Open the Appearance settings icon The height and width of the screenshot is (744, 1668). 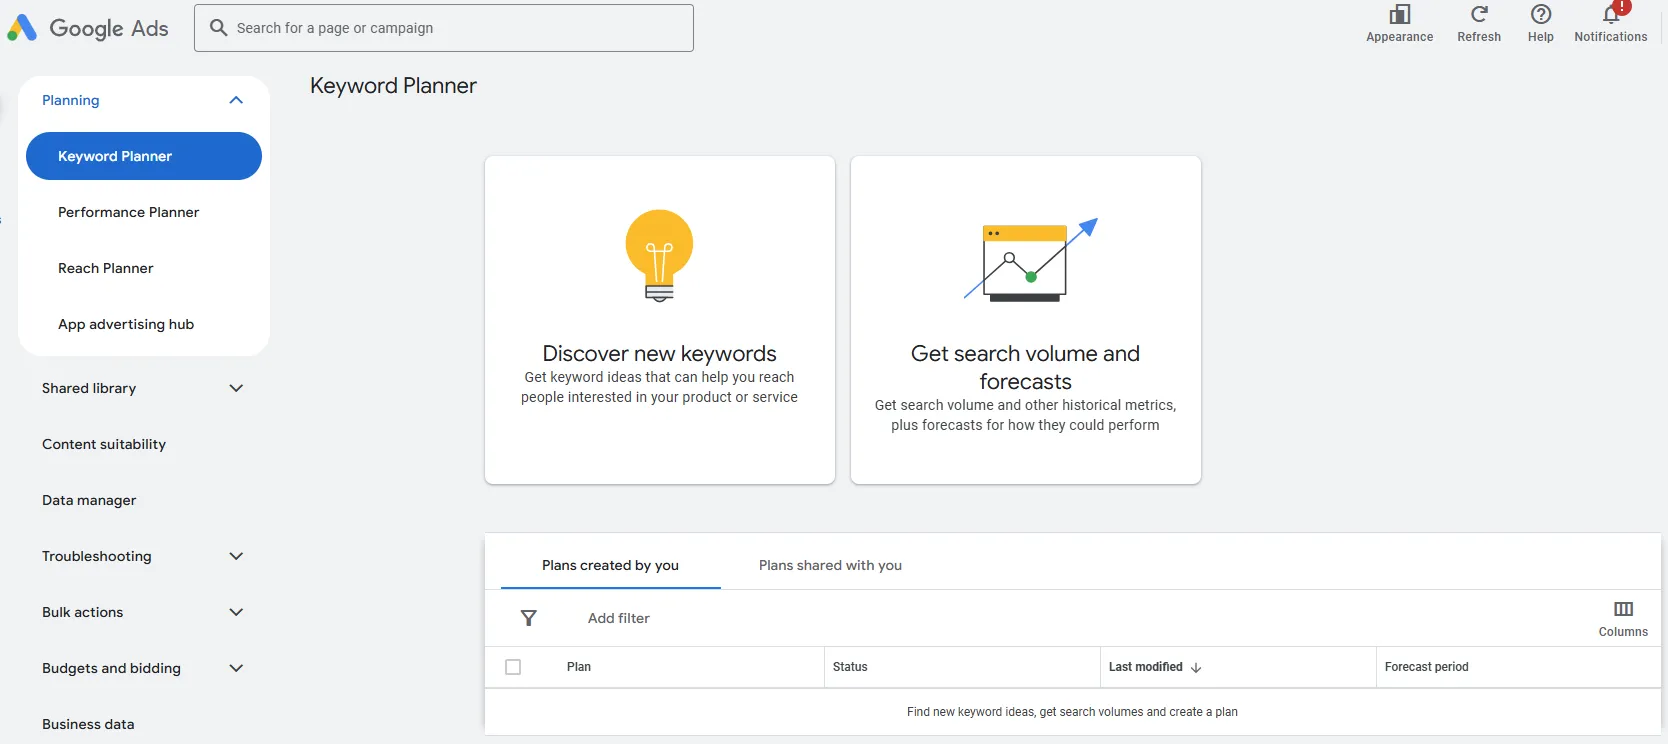(x=1400, y=15)
